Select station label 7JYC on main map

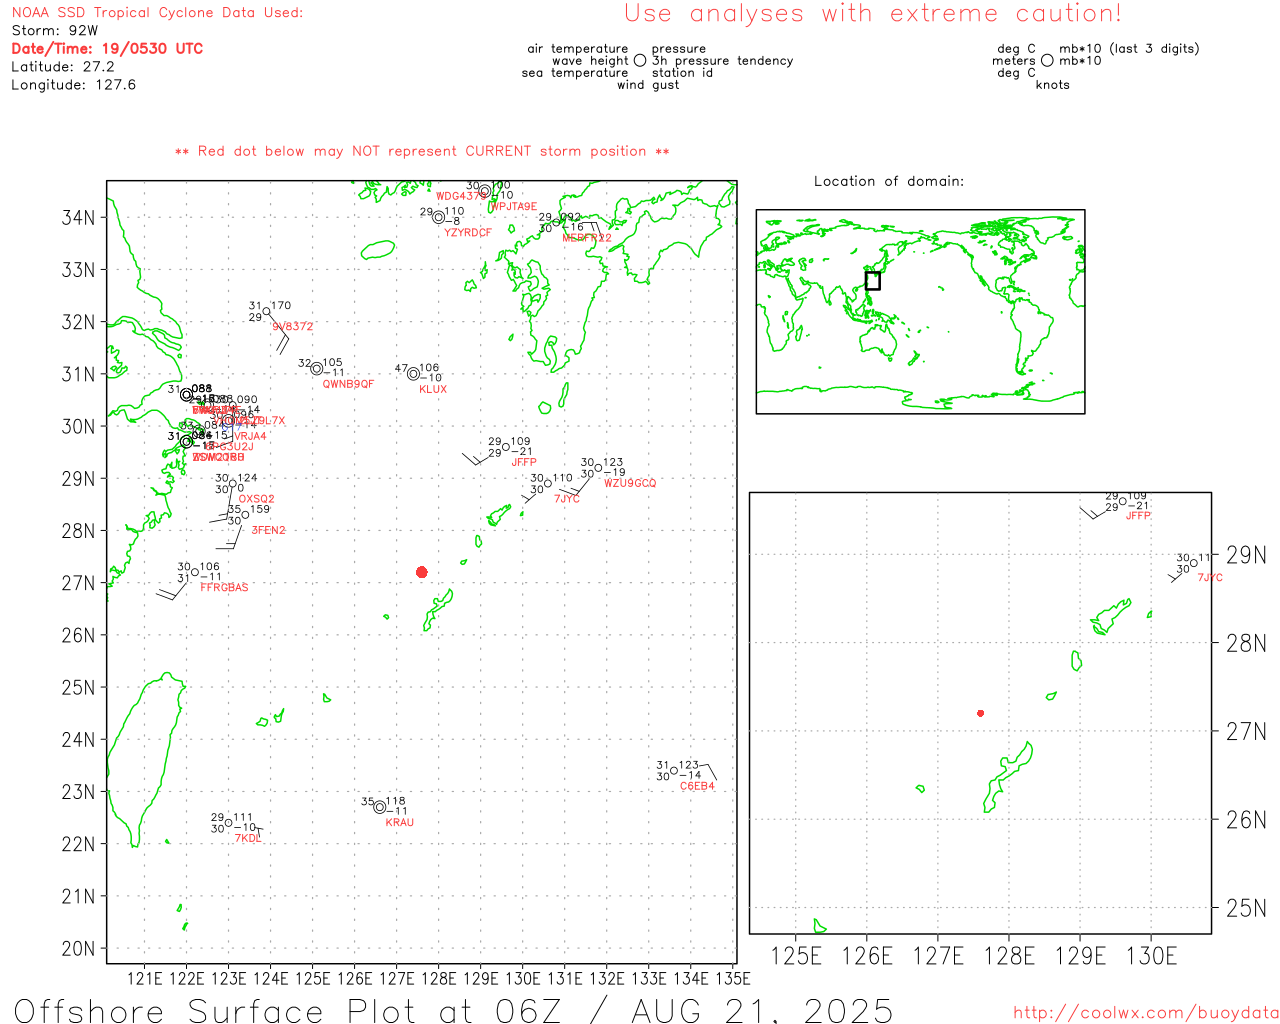pos(567,499)
